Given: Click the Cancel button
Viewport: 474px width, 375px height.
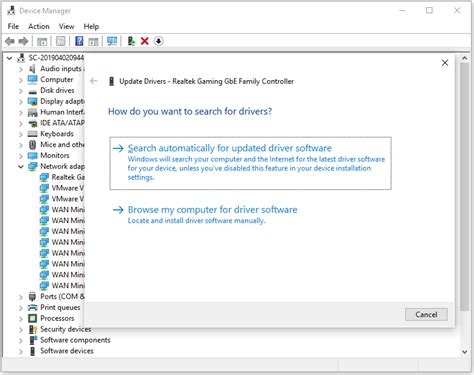Looking at the screenshot, I should tap(426, 314).
